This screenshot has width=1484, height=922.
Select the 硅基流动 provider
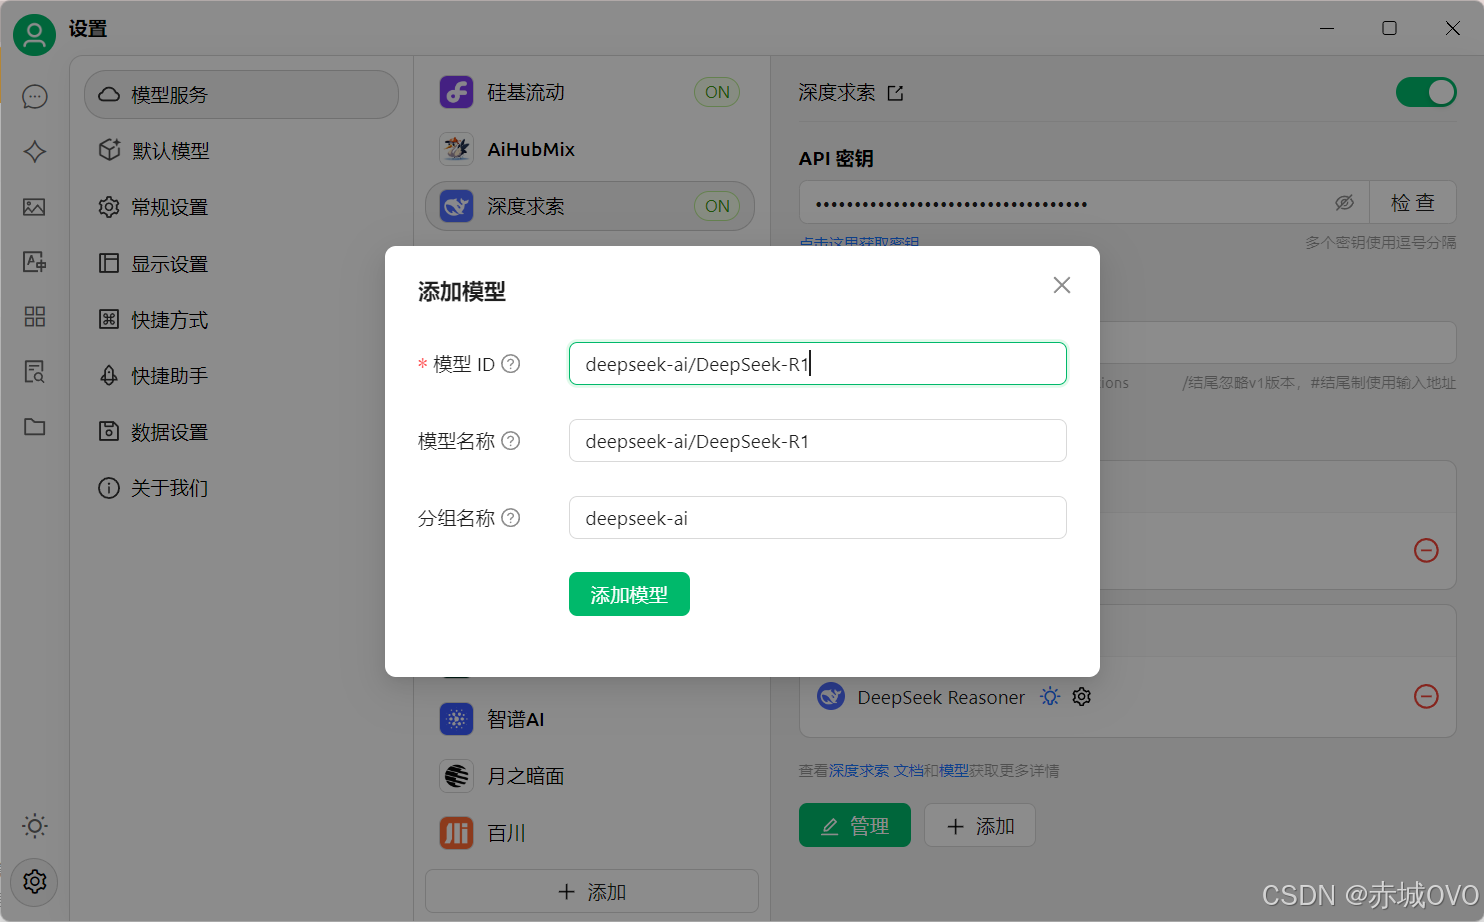(590, 92)
